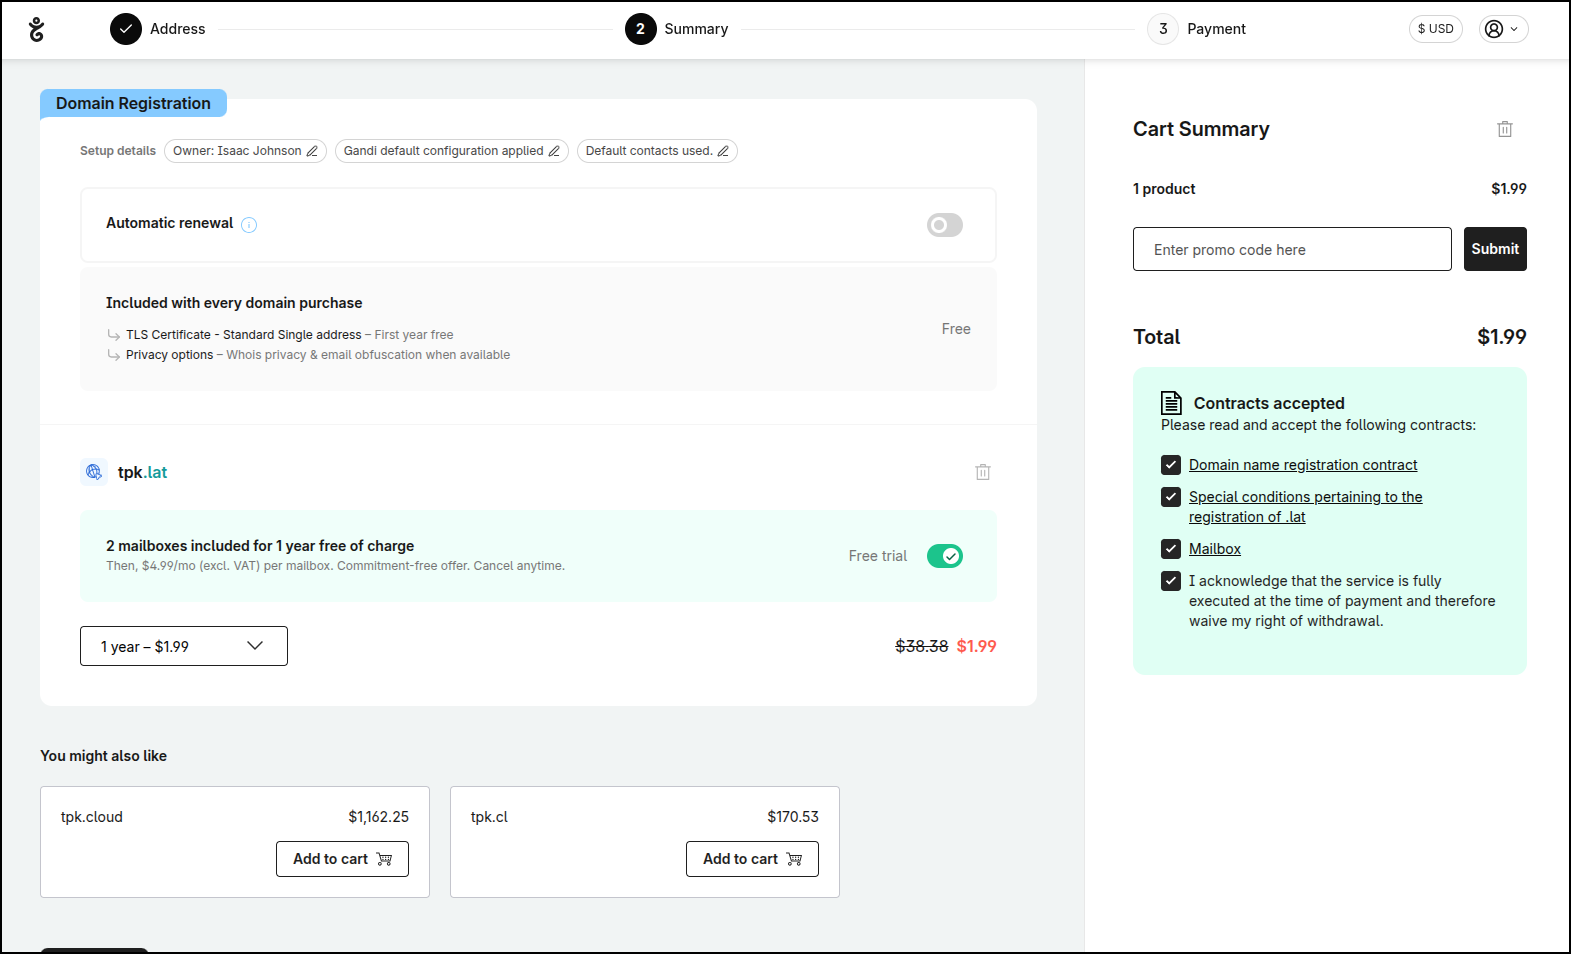
Task: Click the promo code input field
Action: 1291,249
